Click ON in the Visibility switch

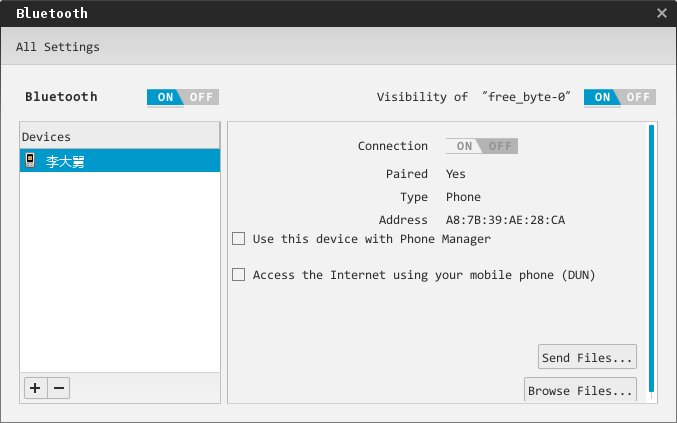click(x=602, y=97)
